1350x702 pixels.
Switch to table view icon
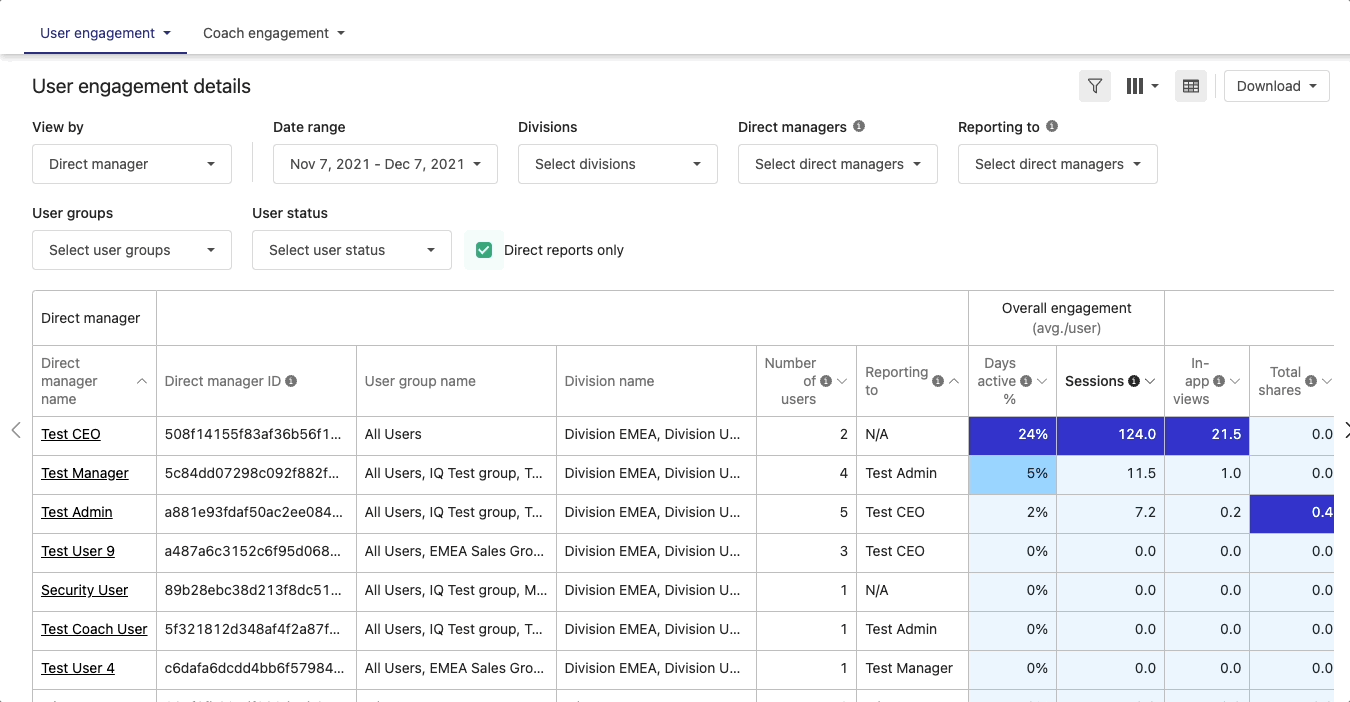click(1191, 86)
